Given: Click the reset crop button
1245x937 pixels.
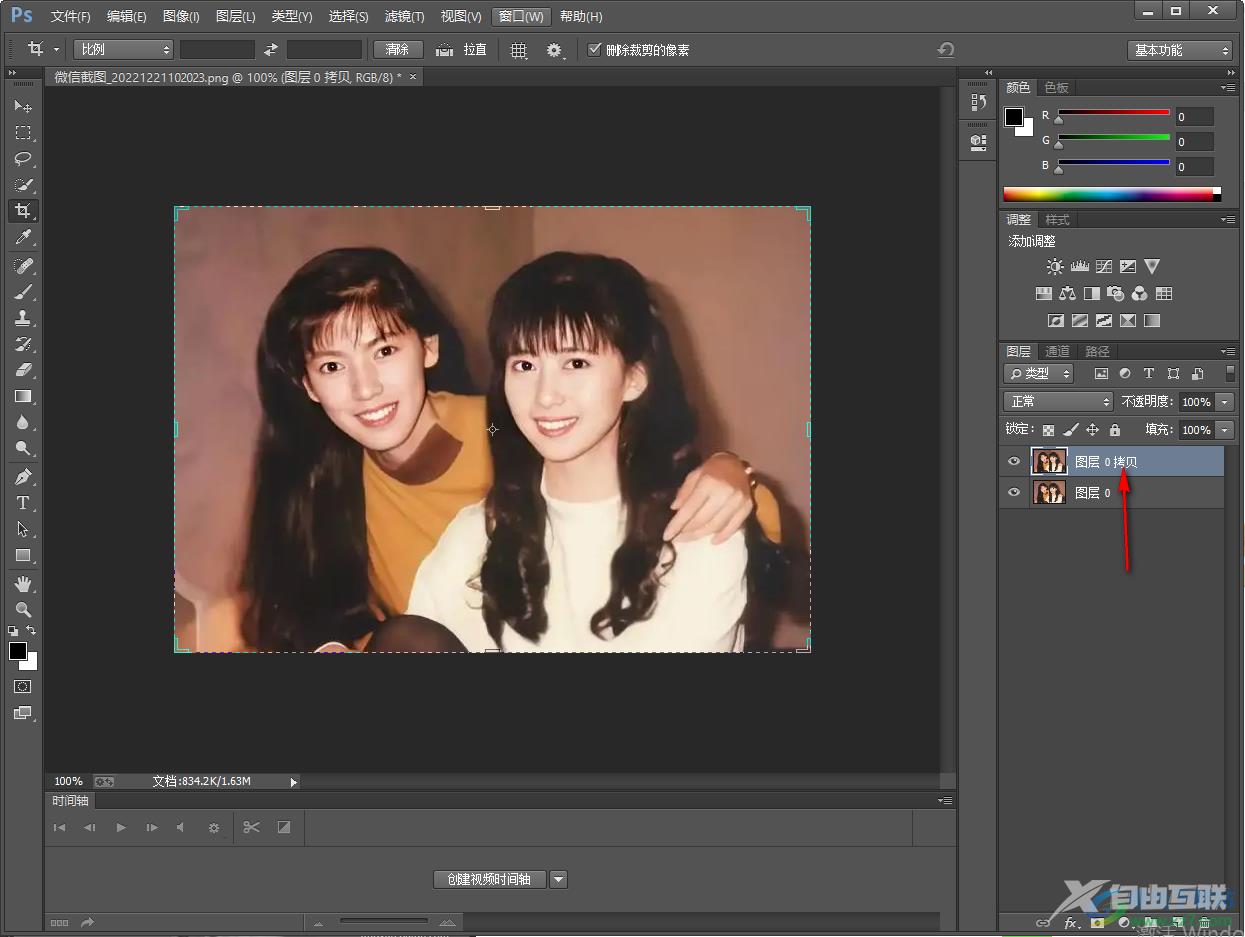Looking at the screenshot, I should tap(945, 50).
